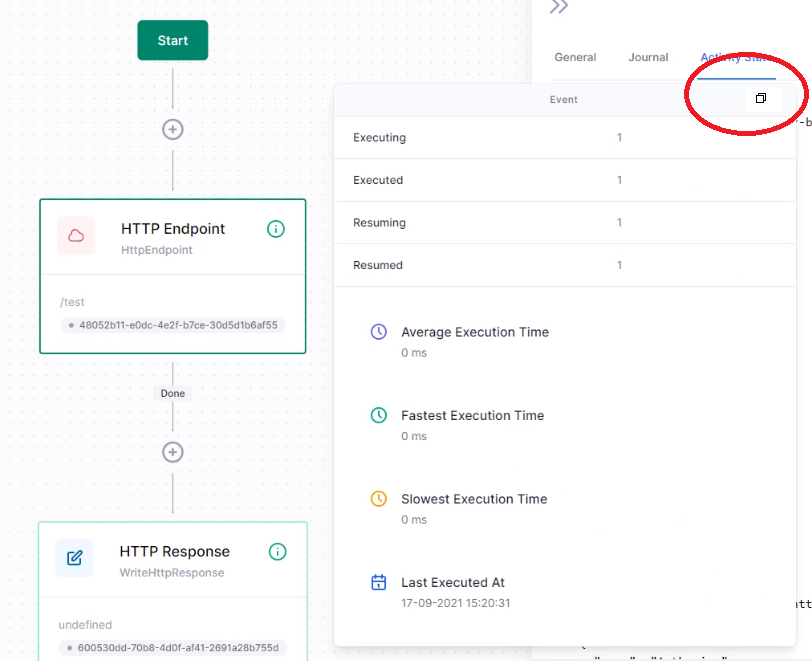812x661 pixels.
Task: Select the calendar icon next to Last Executed At
Action: pos(379,581)
